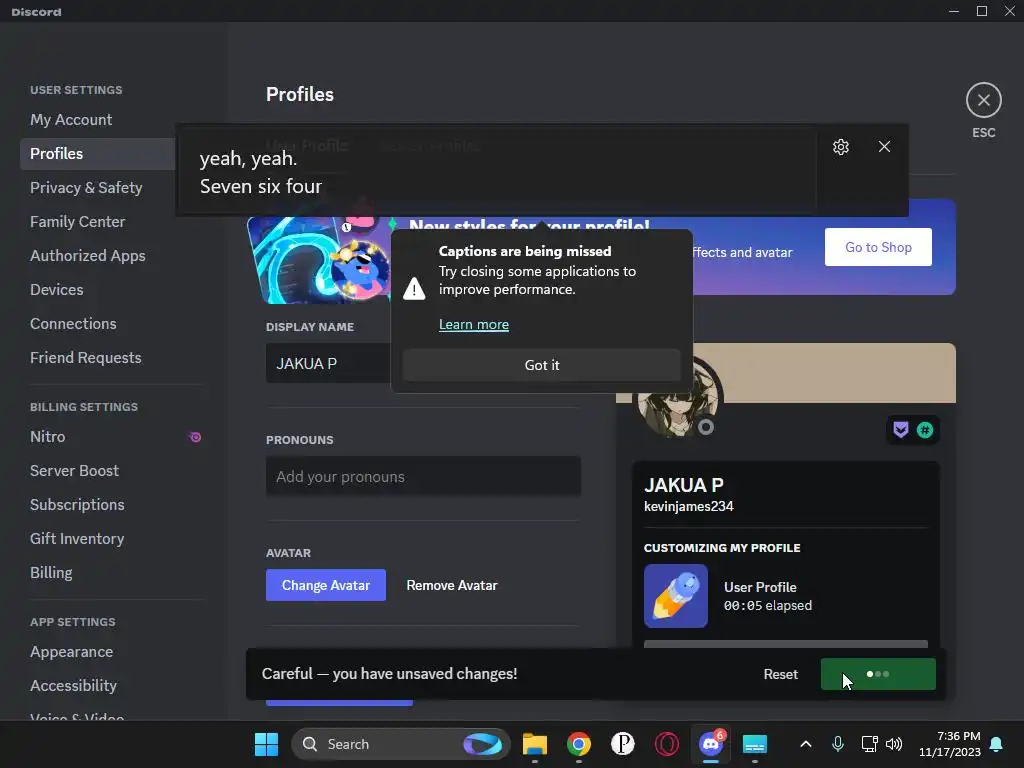Click Go to Shop button
This screenshot has height=768, width=1024.
(x=878, y=247)
